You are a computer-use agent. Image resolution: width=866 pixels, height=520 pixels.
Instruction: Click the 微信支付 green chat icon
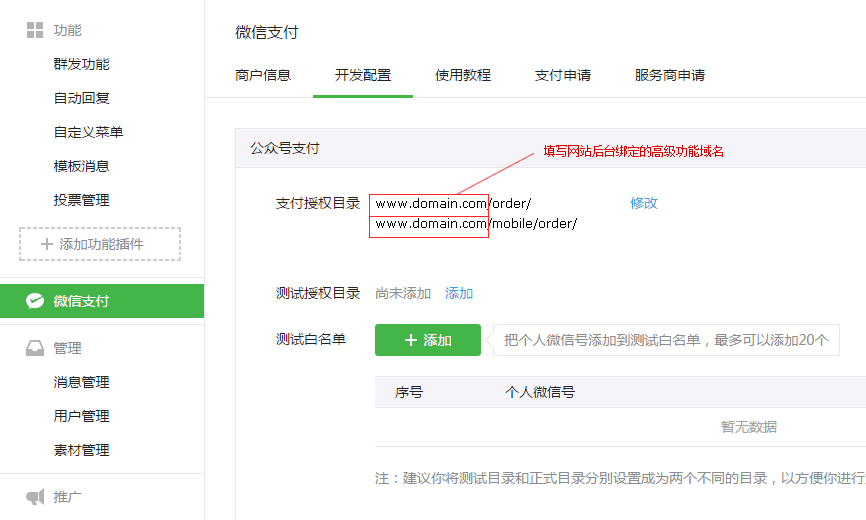point(35,301)
